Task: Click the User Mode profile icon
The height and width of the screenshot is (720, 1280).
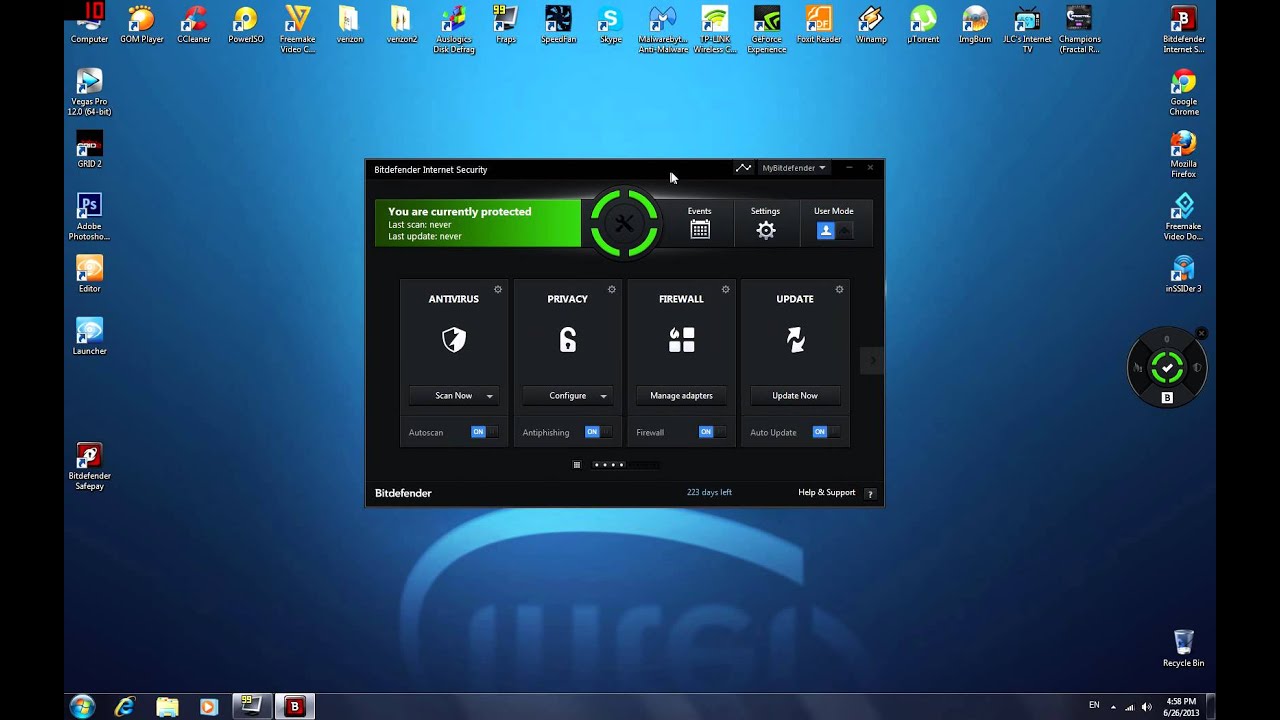Action: [826, 231]
